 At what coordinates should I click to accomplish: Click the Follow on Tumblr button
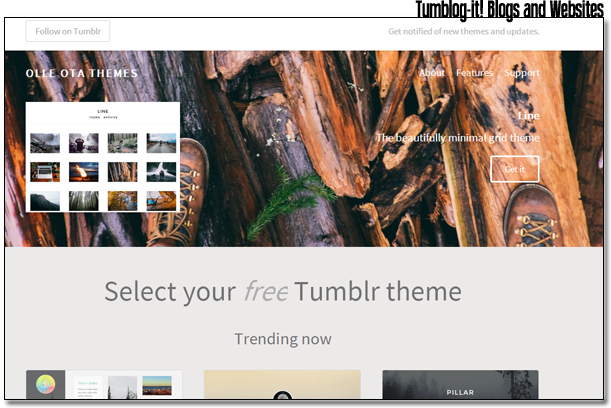[68, 31]
